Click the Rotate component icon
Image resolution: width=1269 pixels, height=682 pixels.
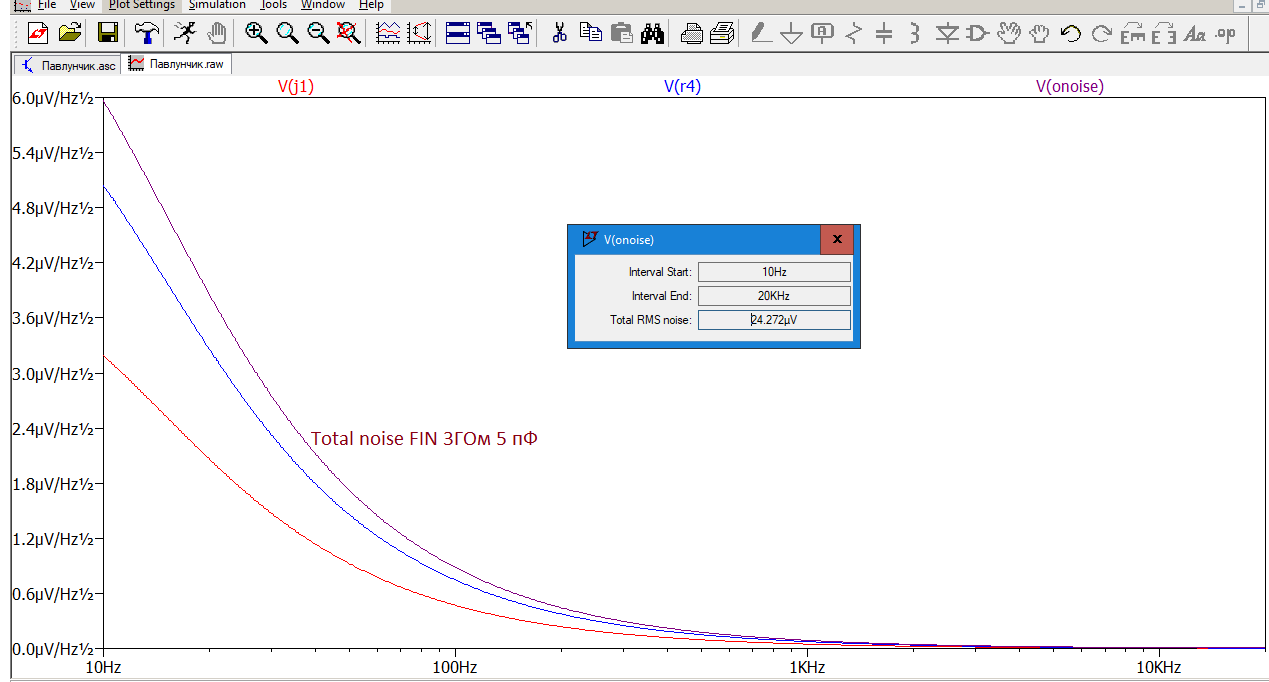click(x=1133, y=33)
